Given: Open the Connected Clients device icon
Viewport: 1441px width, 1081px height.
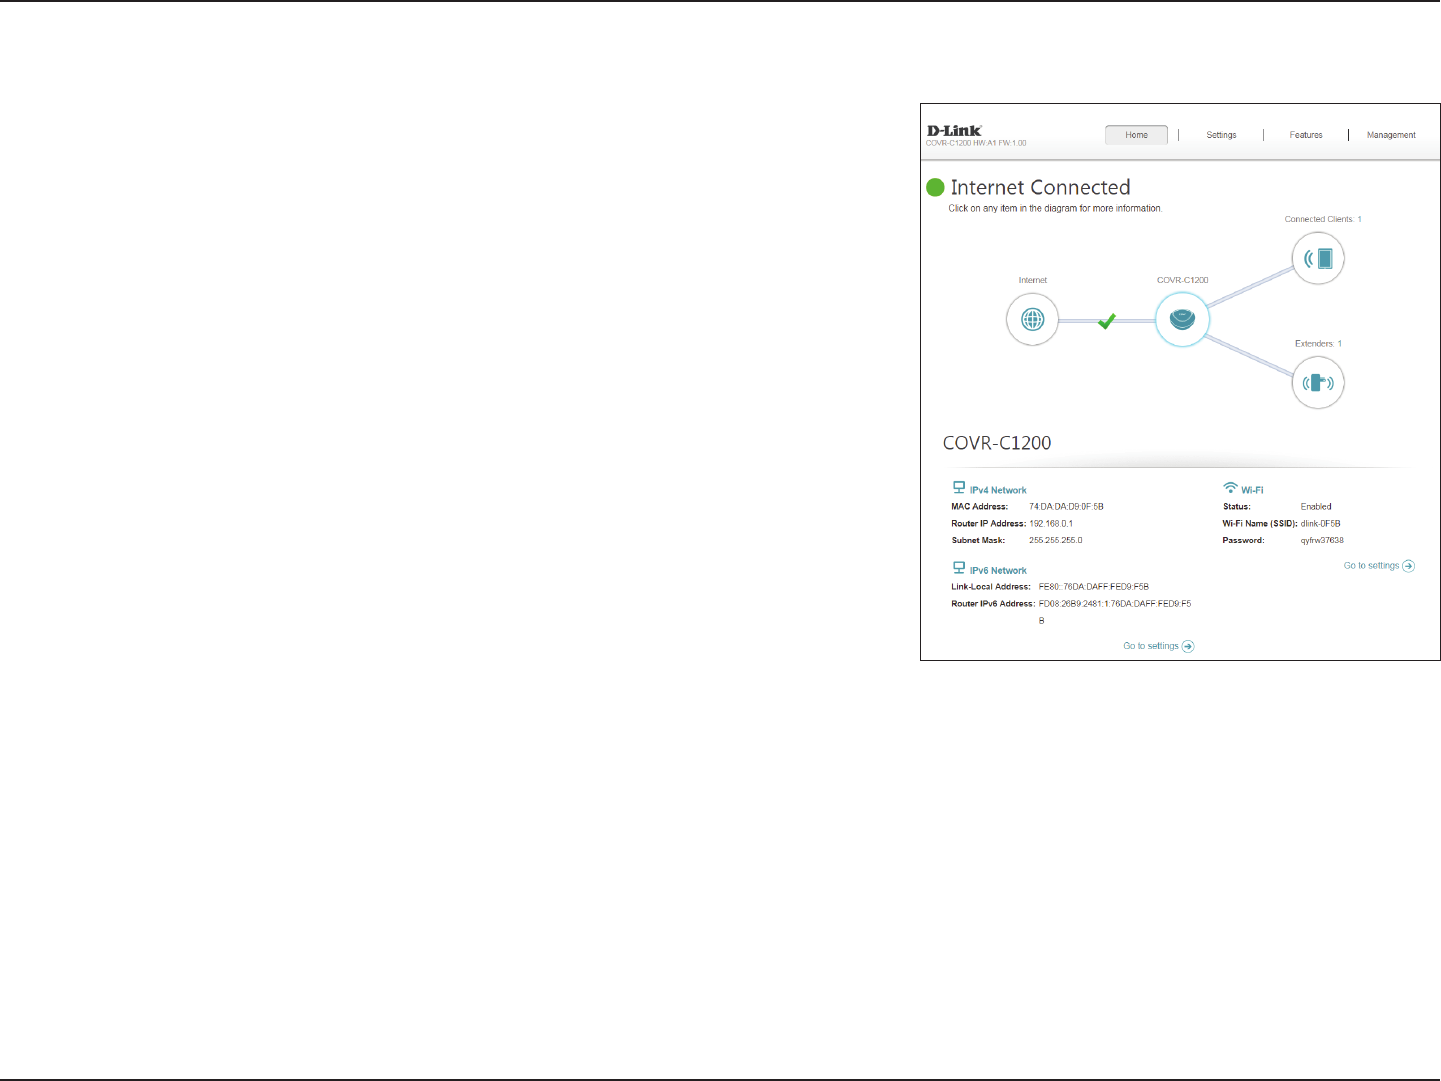Looking at the screenshot, I should 1318,258.
